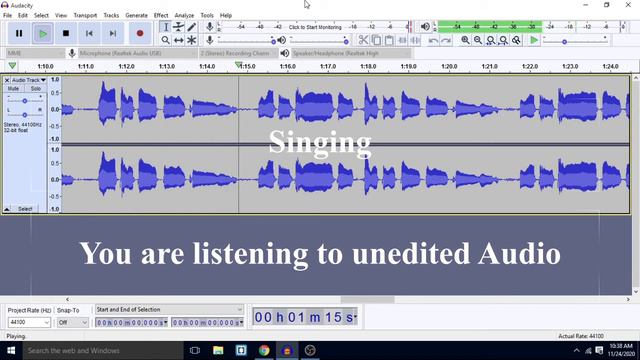This screenshot has height=360, width=640.
Task: Select the Selection (I-beam) tool
Action: coord(165,27)
